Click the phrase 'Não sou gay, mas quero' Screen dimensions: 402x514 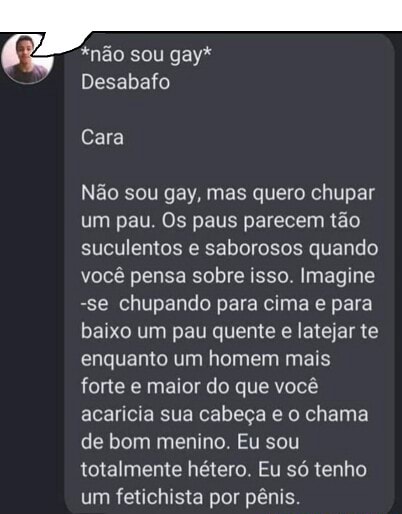pos(193,193)
